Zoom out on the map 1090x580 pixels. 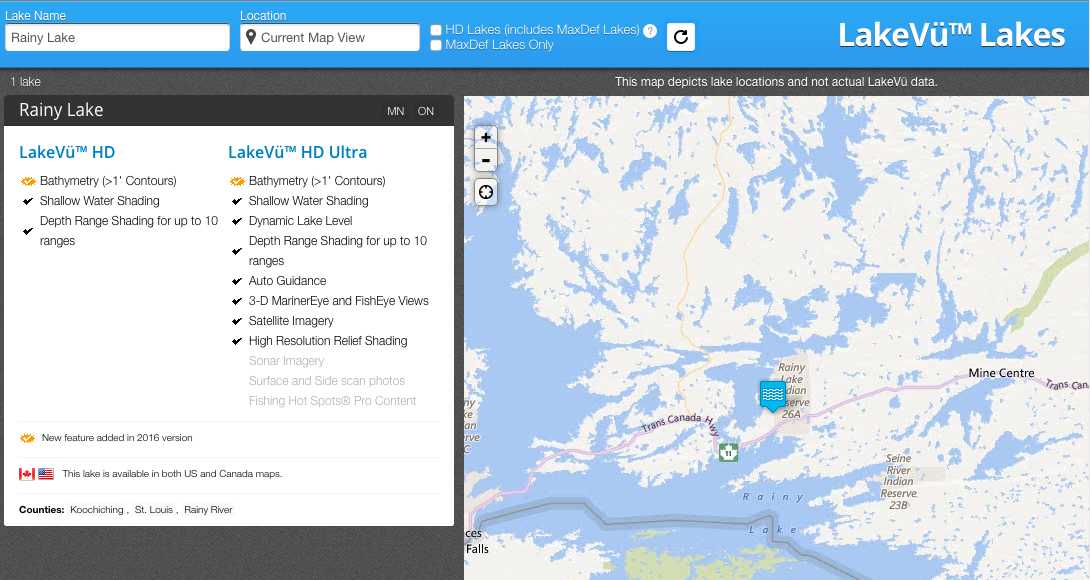point(486,160)
